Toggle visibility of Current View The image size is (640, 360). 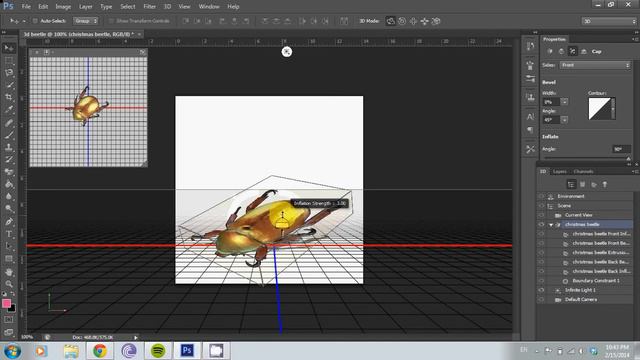541,215
